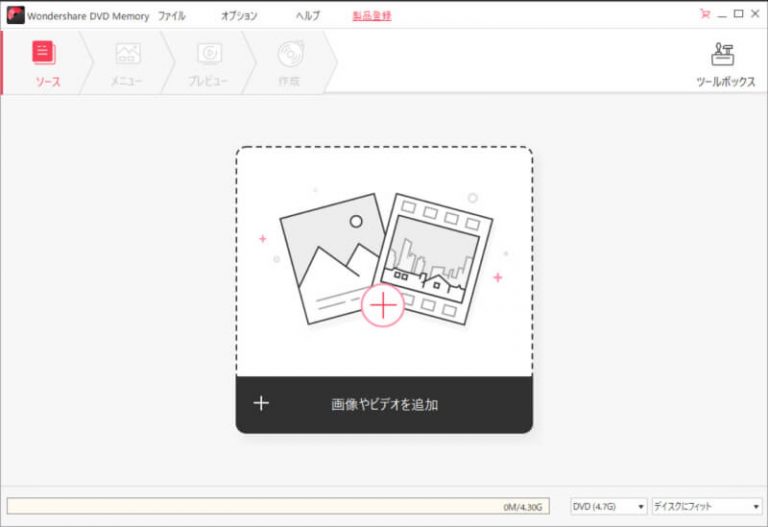Open the ヘルプ menu
768x527 pixels.
coord(308,16)
